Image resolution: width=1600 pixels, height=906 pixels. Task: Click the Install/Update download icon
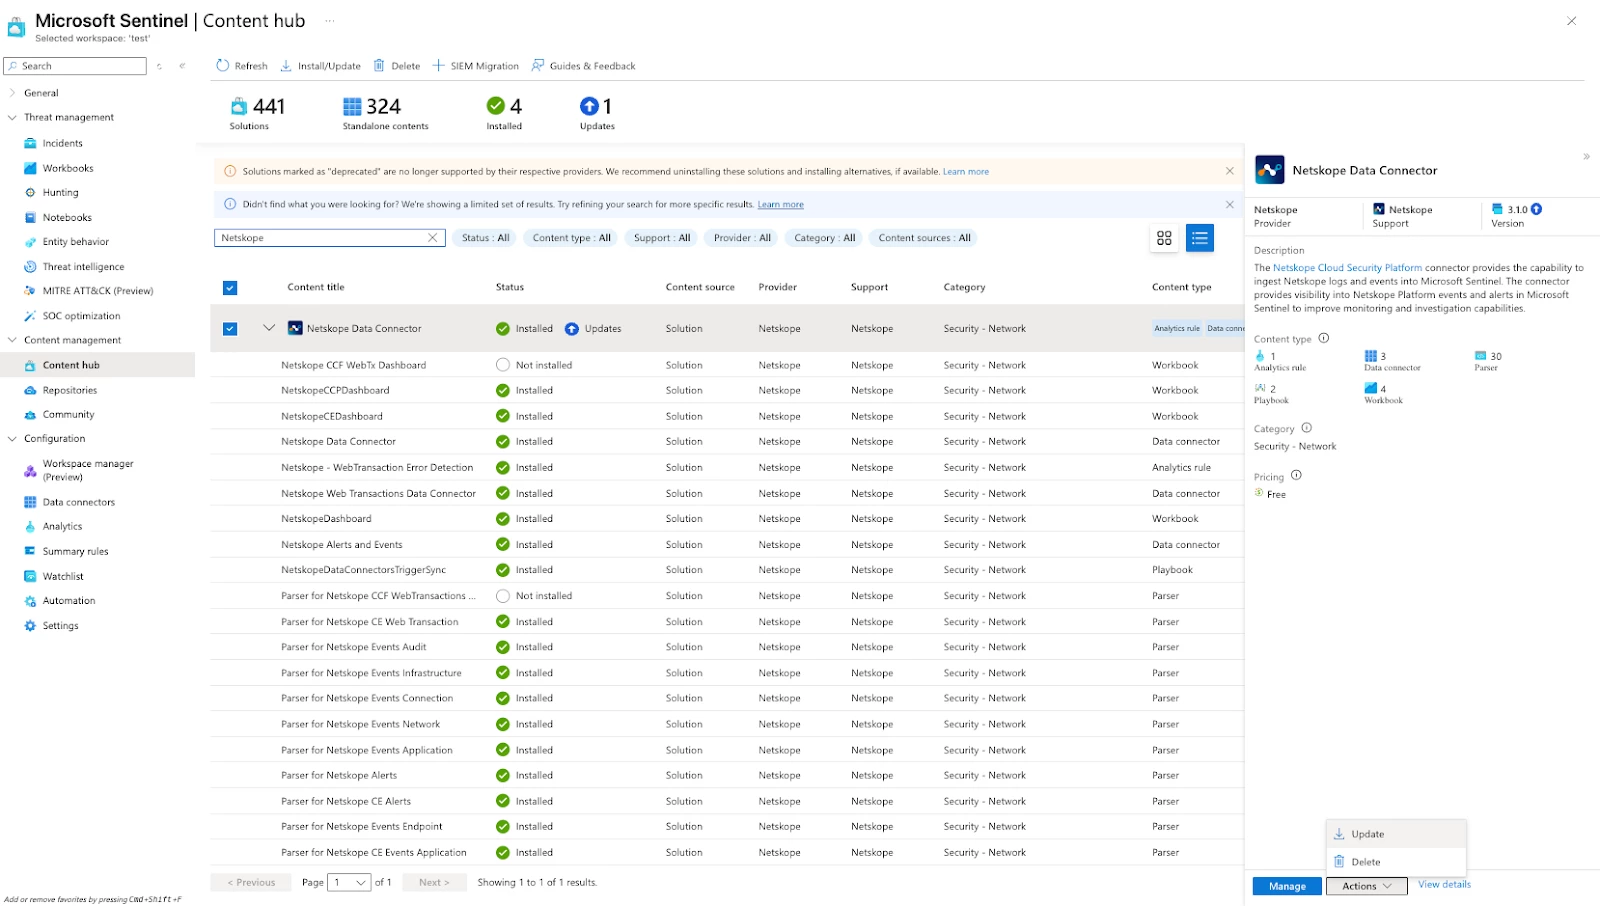[286, 66]
